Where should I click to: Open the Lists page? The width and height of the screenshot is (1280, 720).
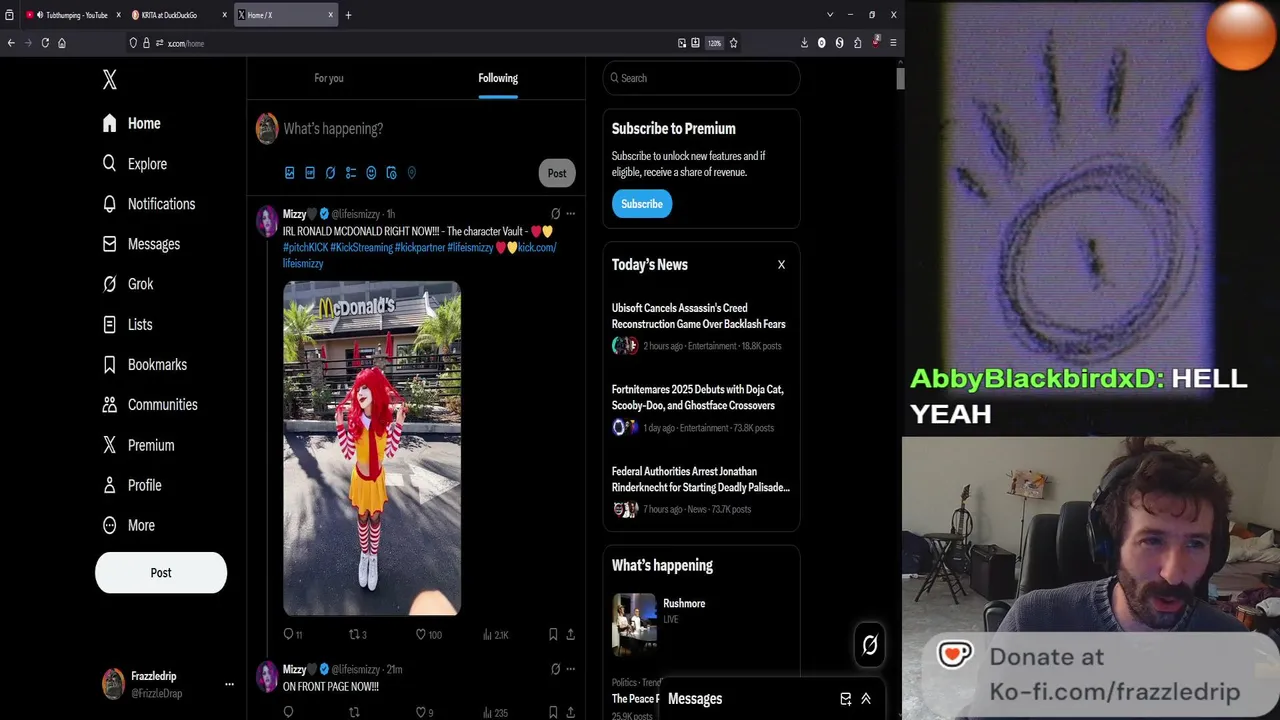(x=127, y=324)
